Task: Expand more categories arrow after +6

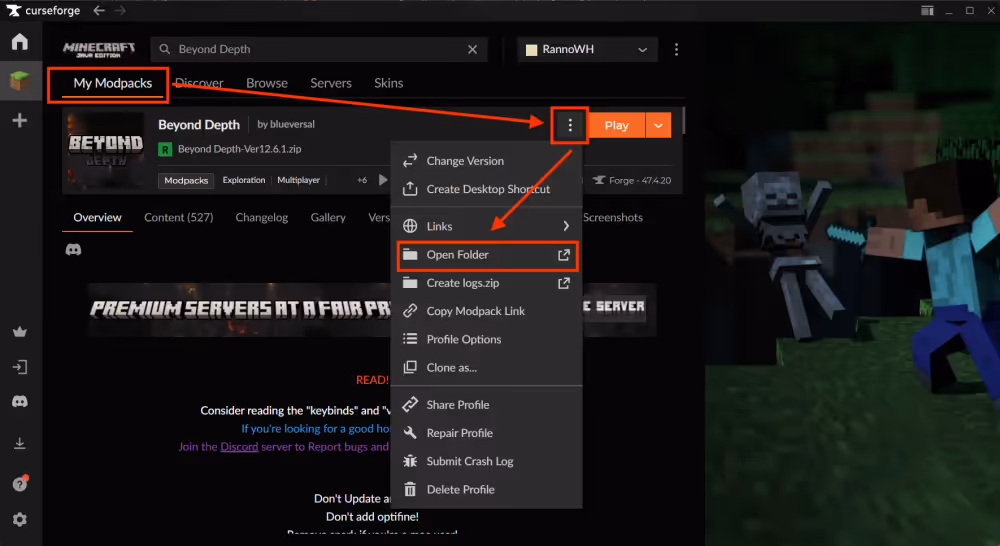Action: pyautogui.click(x=383, y=180)
